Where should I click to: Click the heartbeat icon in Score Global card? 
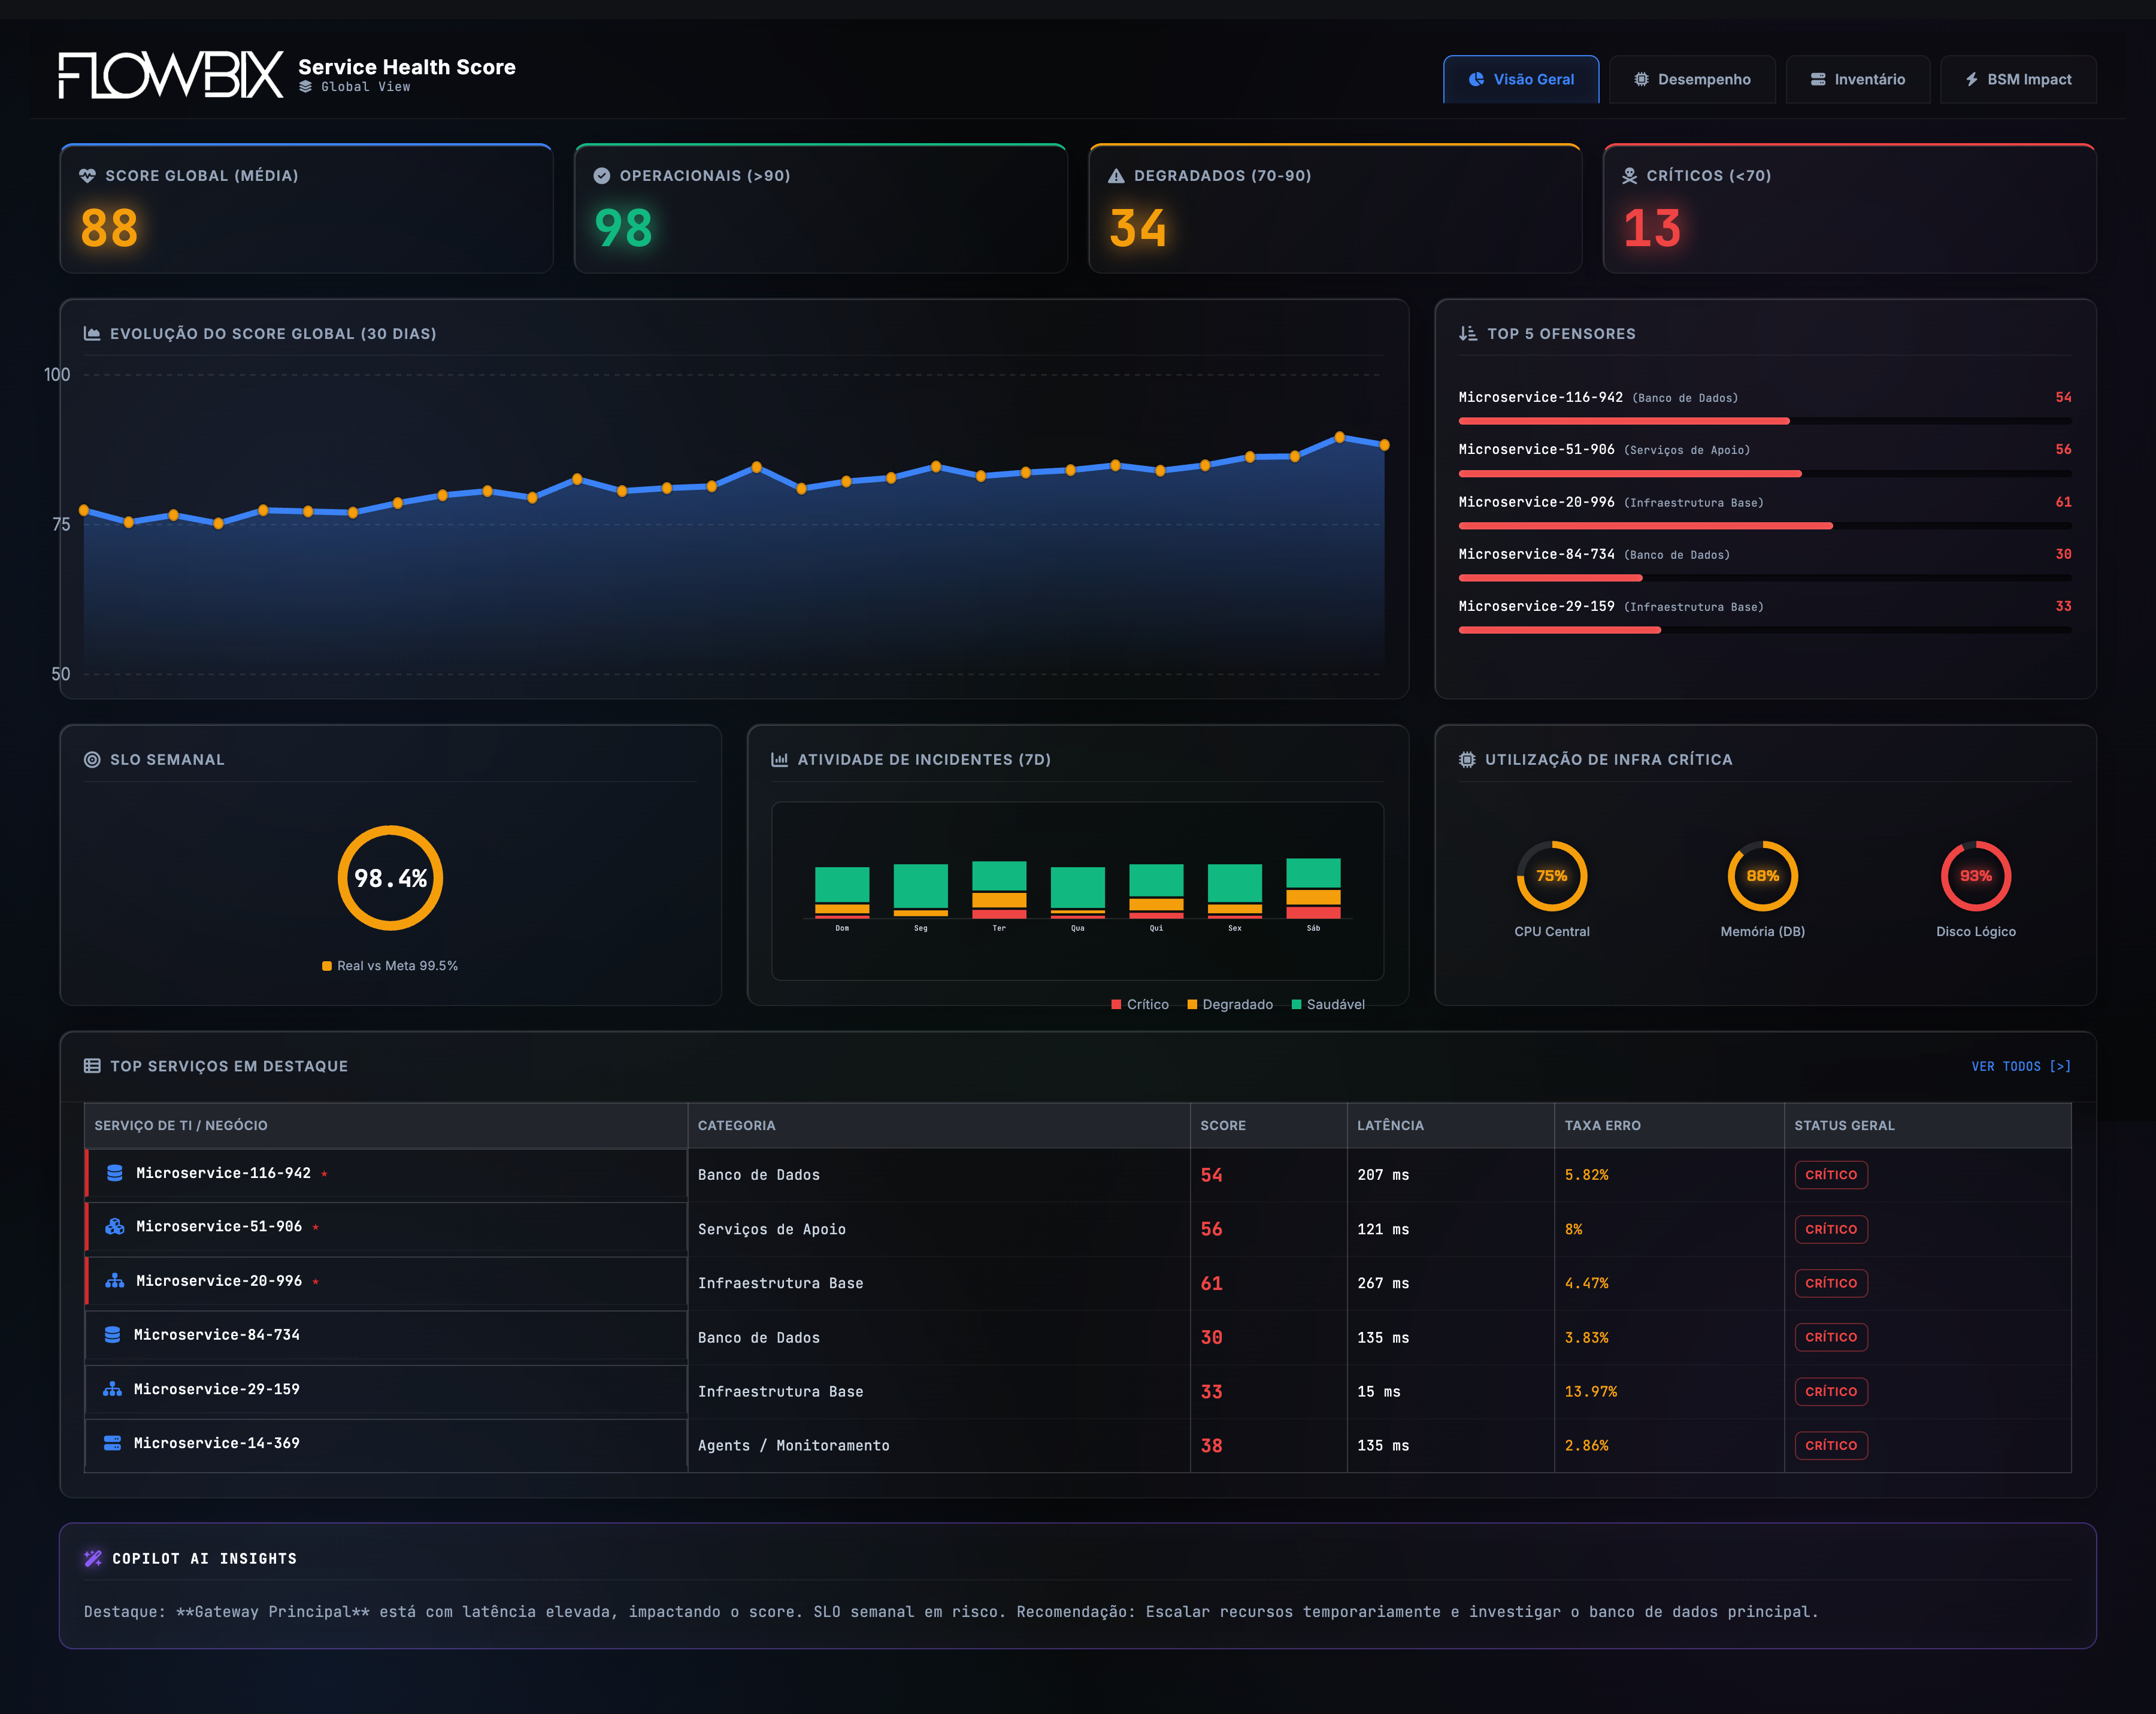pos(88,175)
